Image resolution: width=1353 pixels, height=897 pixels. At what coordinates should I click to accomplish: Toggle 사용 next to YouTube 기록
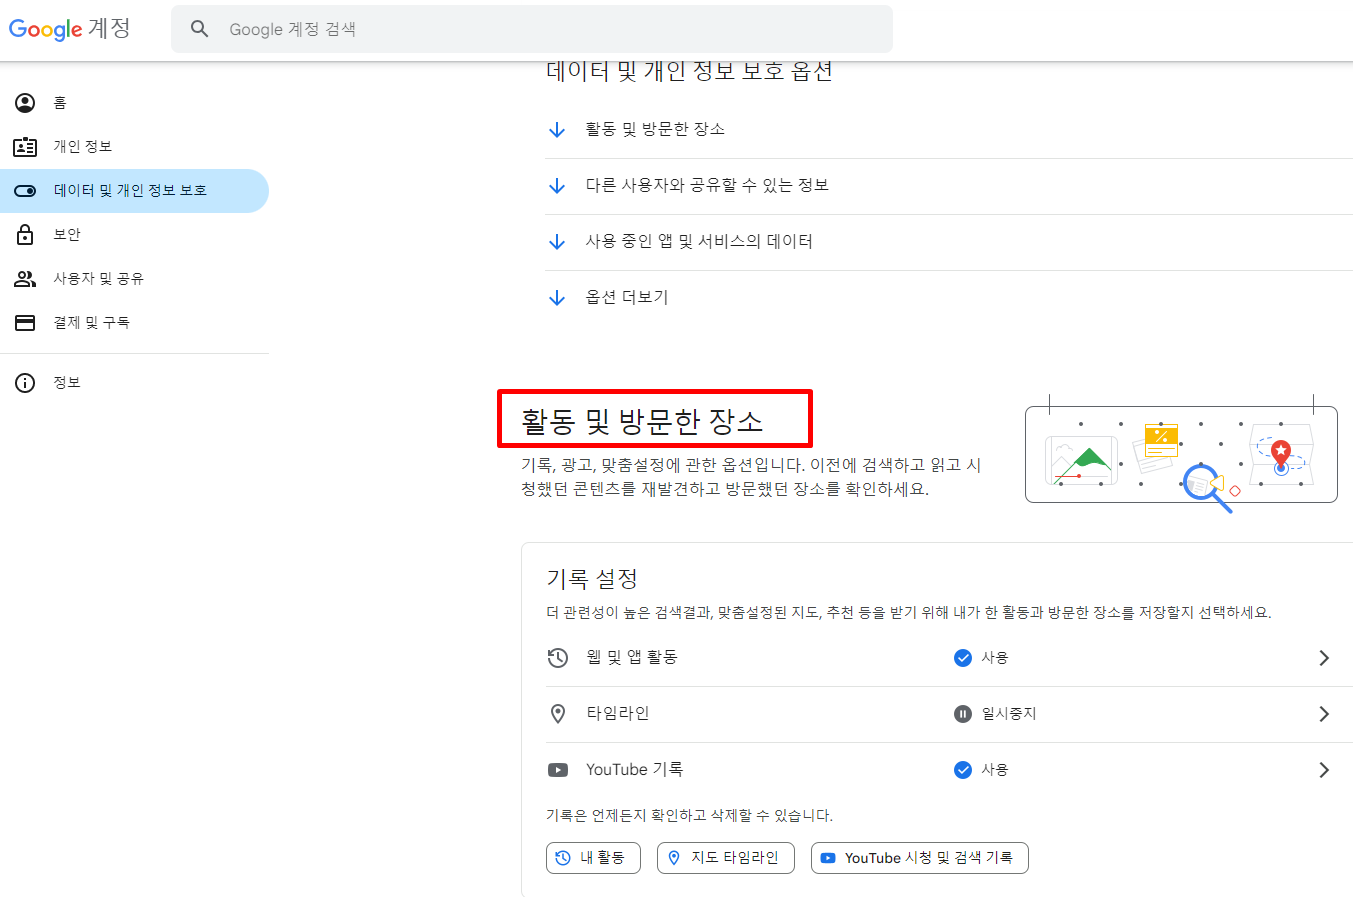963,769
